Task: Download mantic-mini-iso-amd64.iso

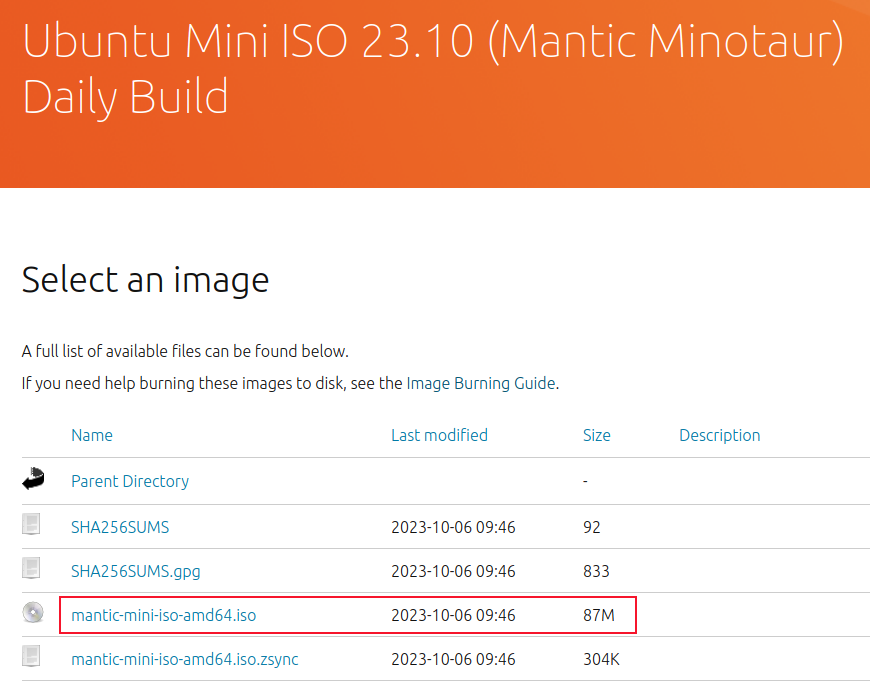Action: tap(163, 615)
